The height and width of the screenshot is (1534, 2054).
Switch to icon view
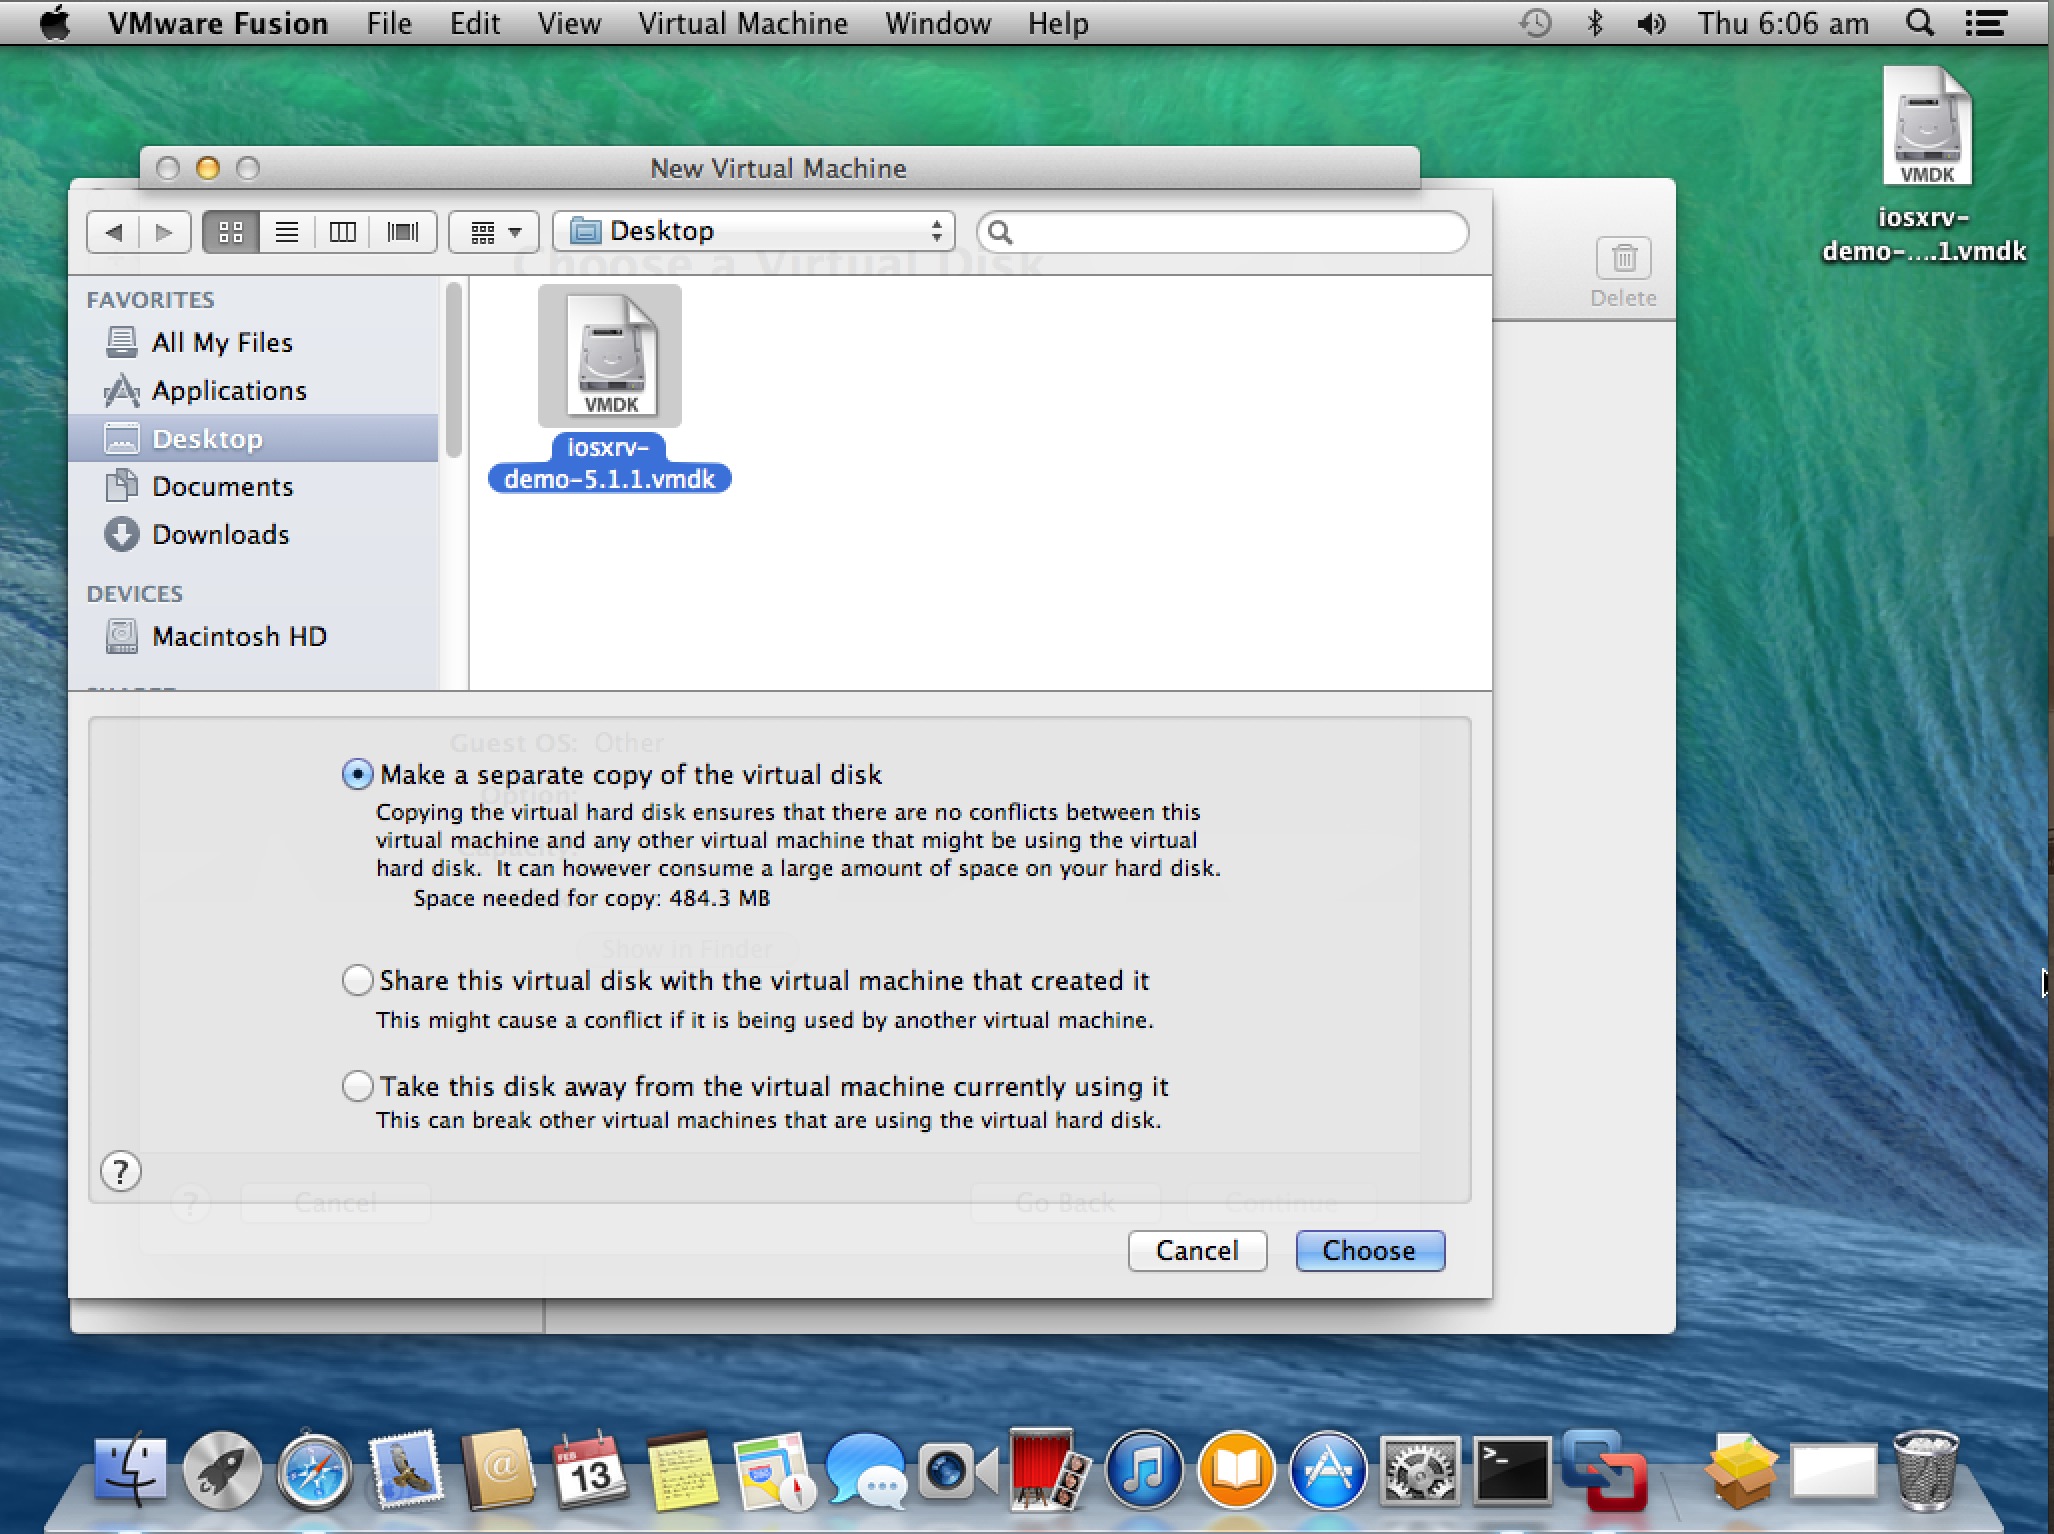[231, 233]
